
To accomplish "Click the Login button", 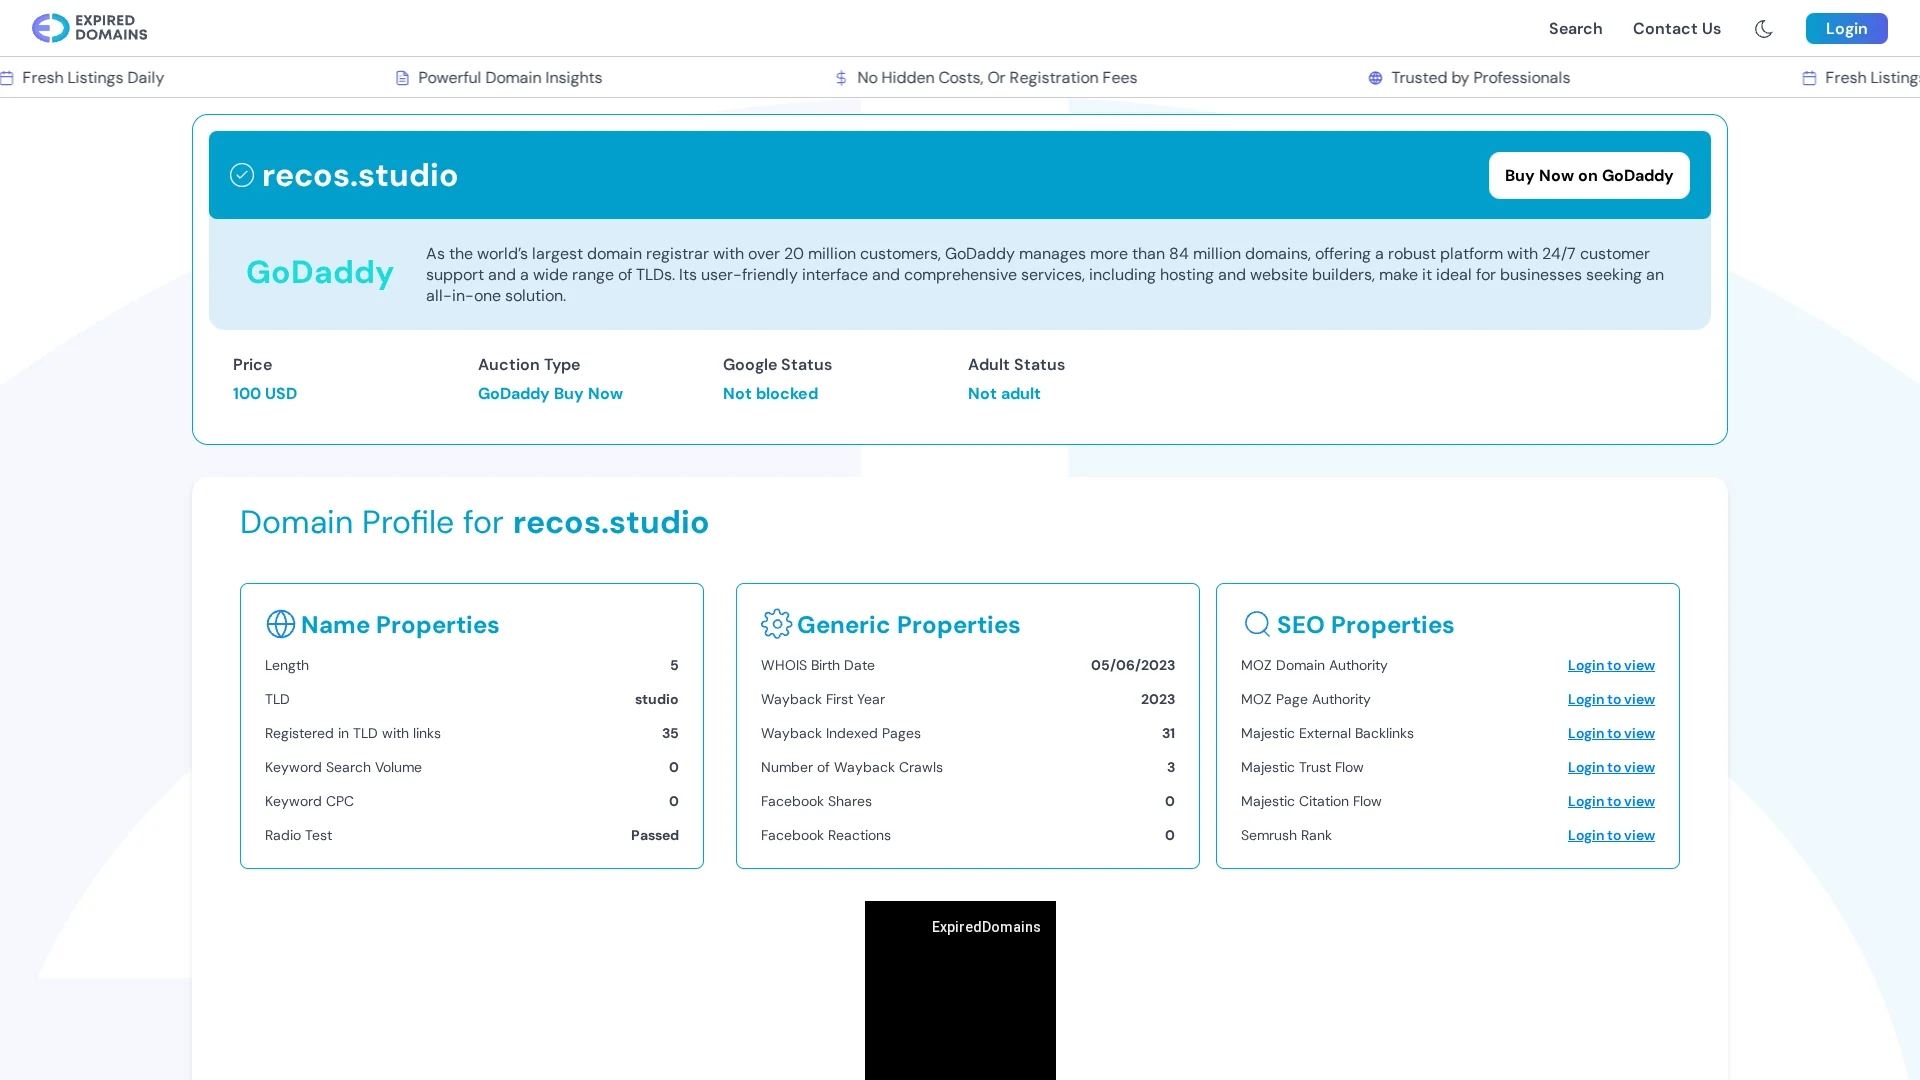I will coord(1846,29).
